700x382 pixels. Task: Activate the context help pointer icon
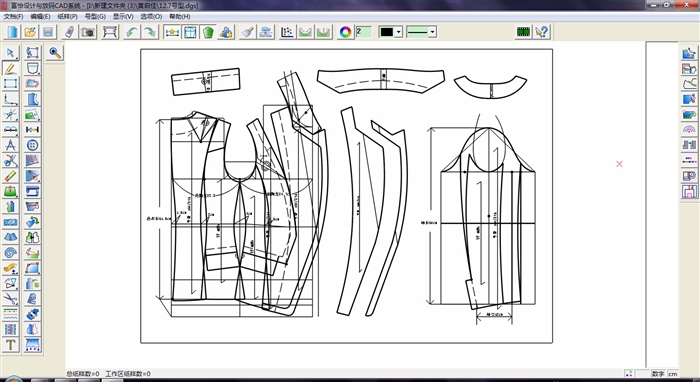[542, 32]
